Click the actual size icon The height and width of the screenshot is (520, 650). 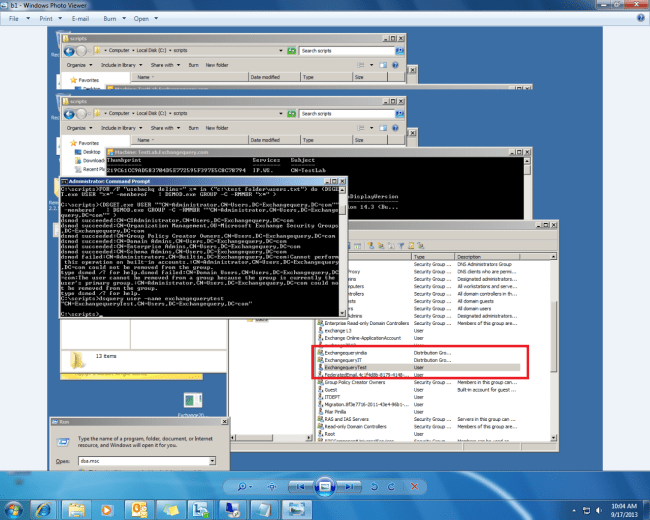click(x=270, y=485)
